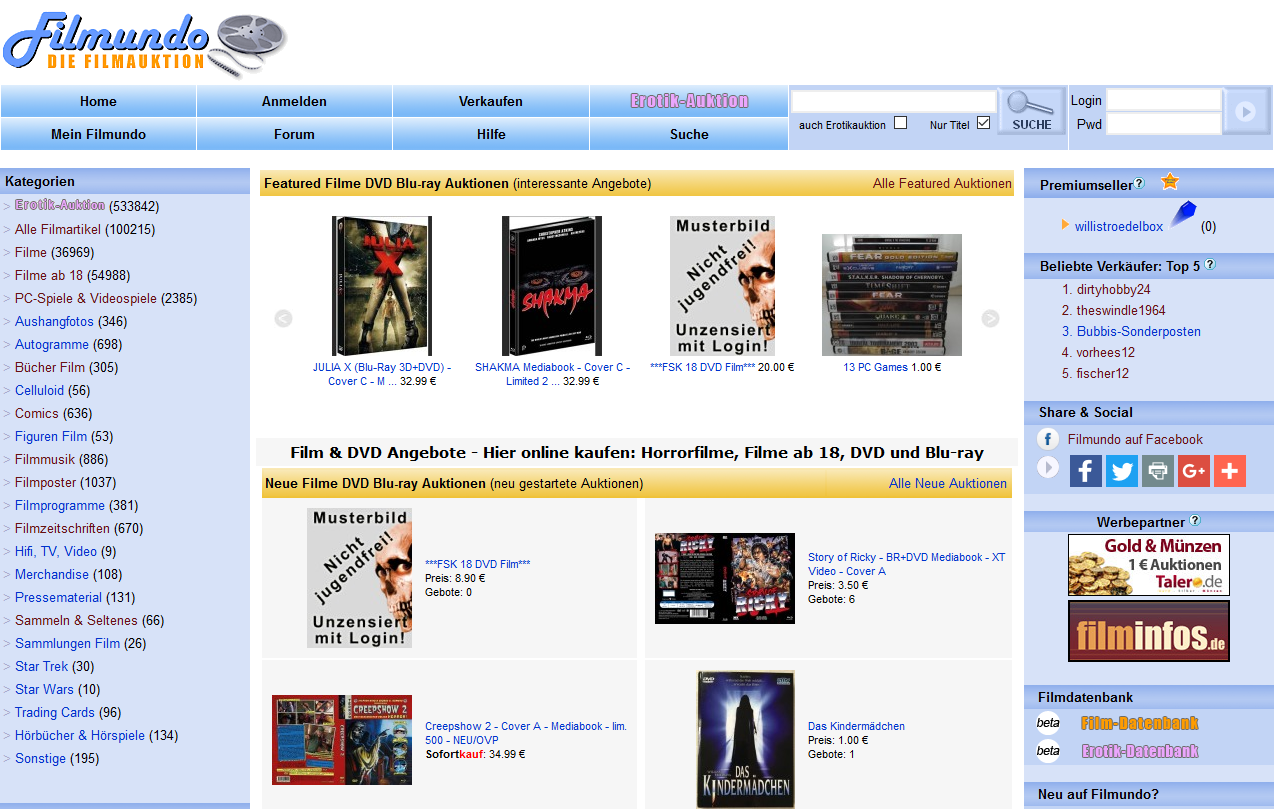Open Creepshow 2 Cover A auction link
The width and height of the screenshot is (1277, 809).
(x=526, y=733)
